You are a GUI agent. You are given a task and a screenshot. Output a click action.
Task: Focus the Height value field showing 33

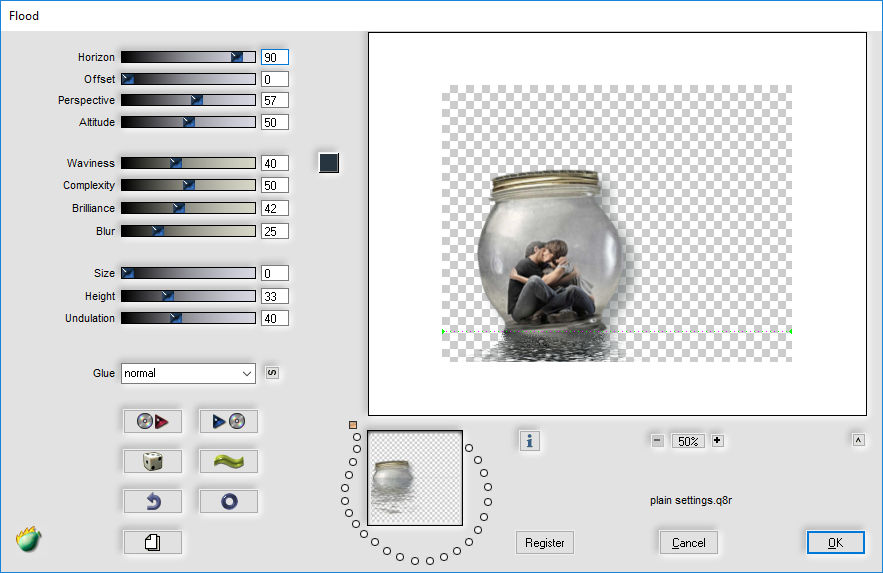click(x=275, y=296)
